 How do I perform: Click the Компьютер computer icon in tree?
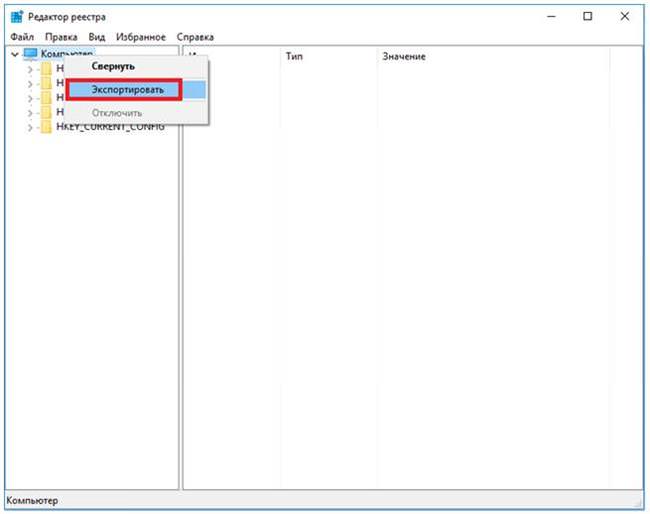31,54
